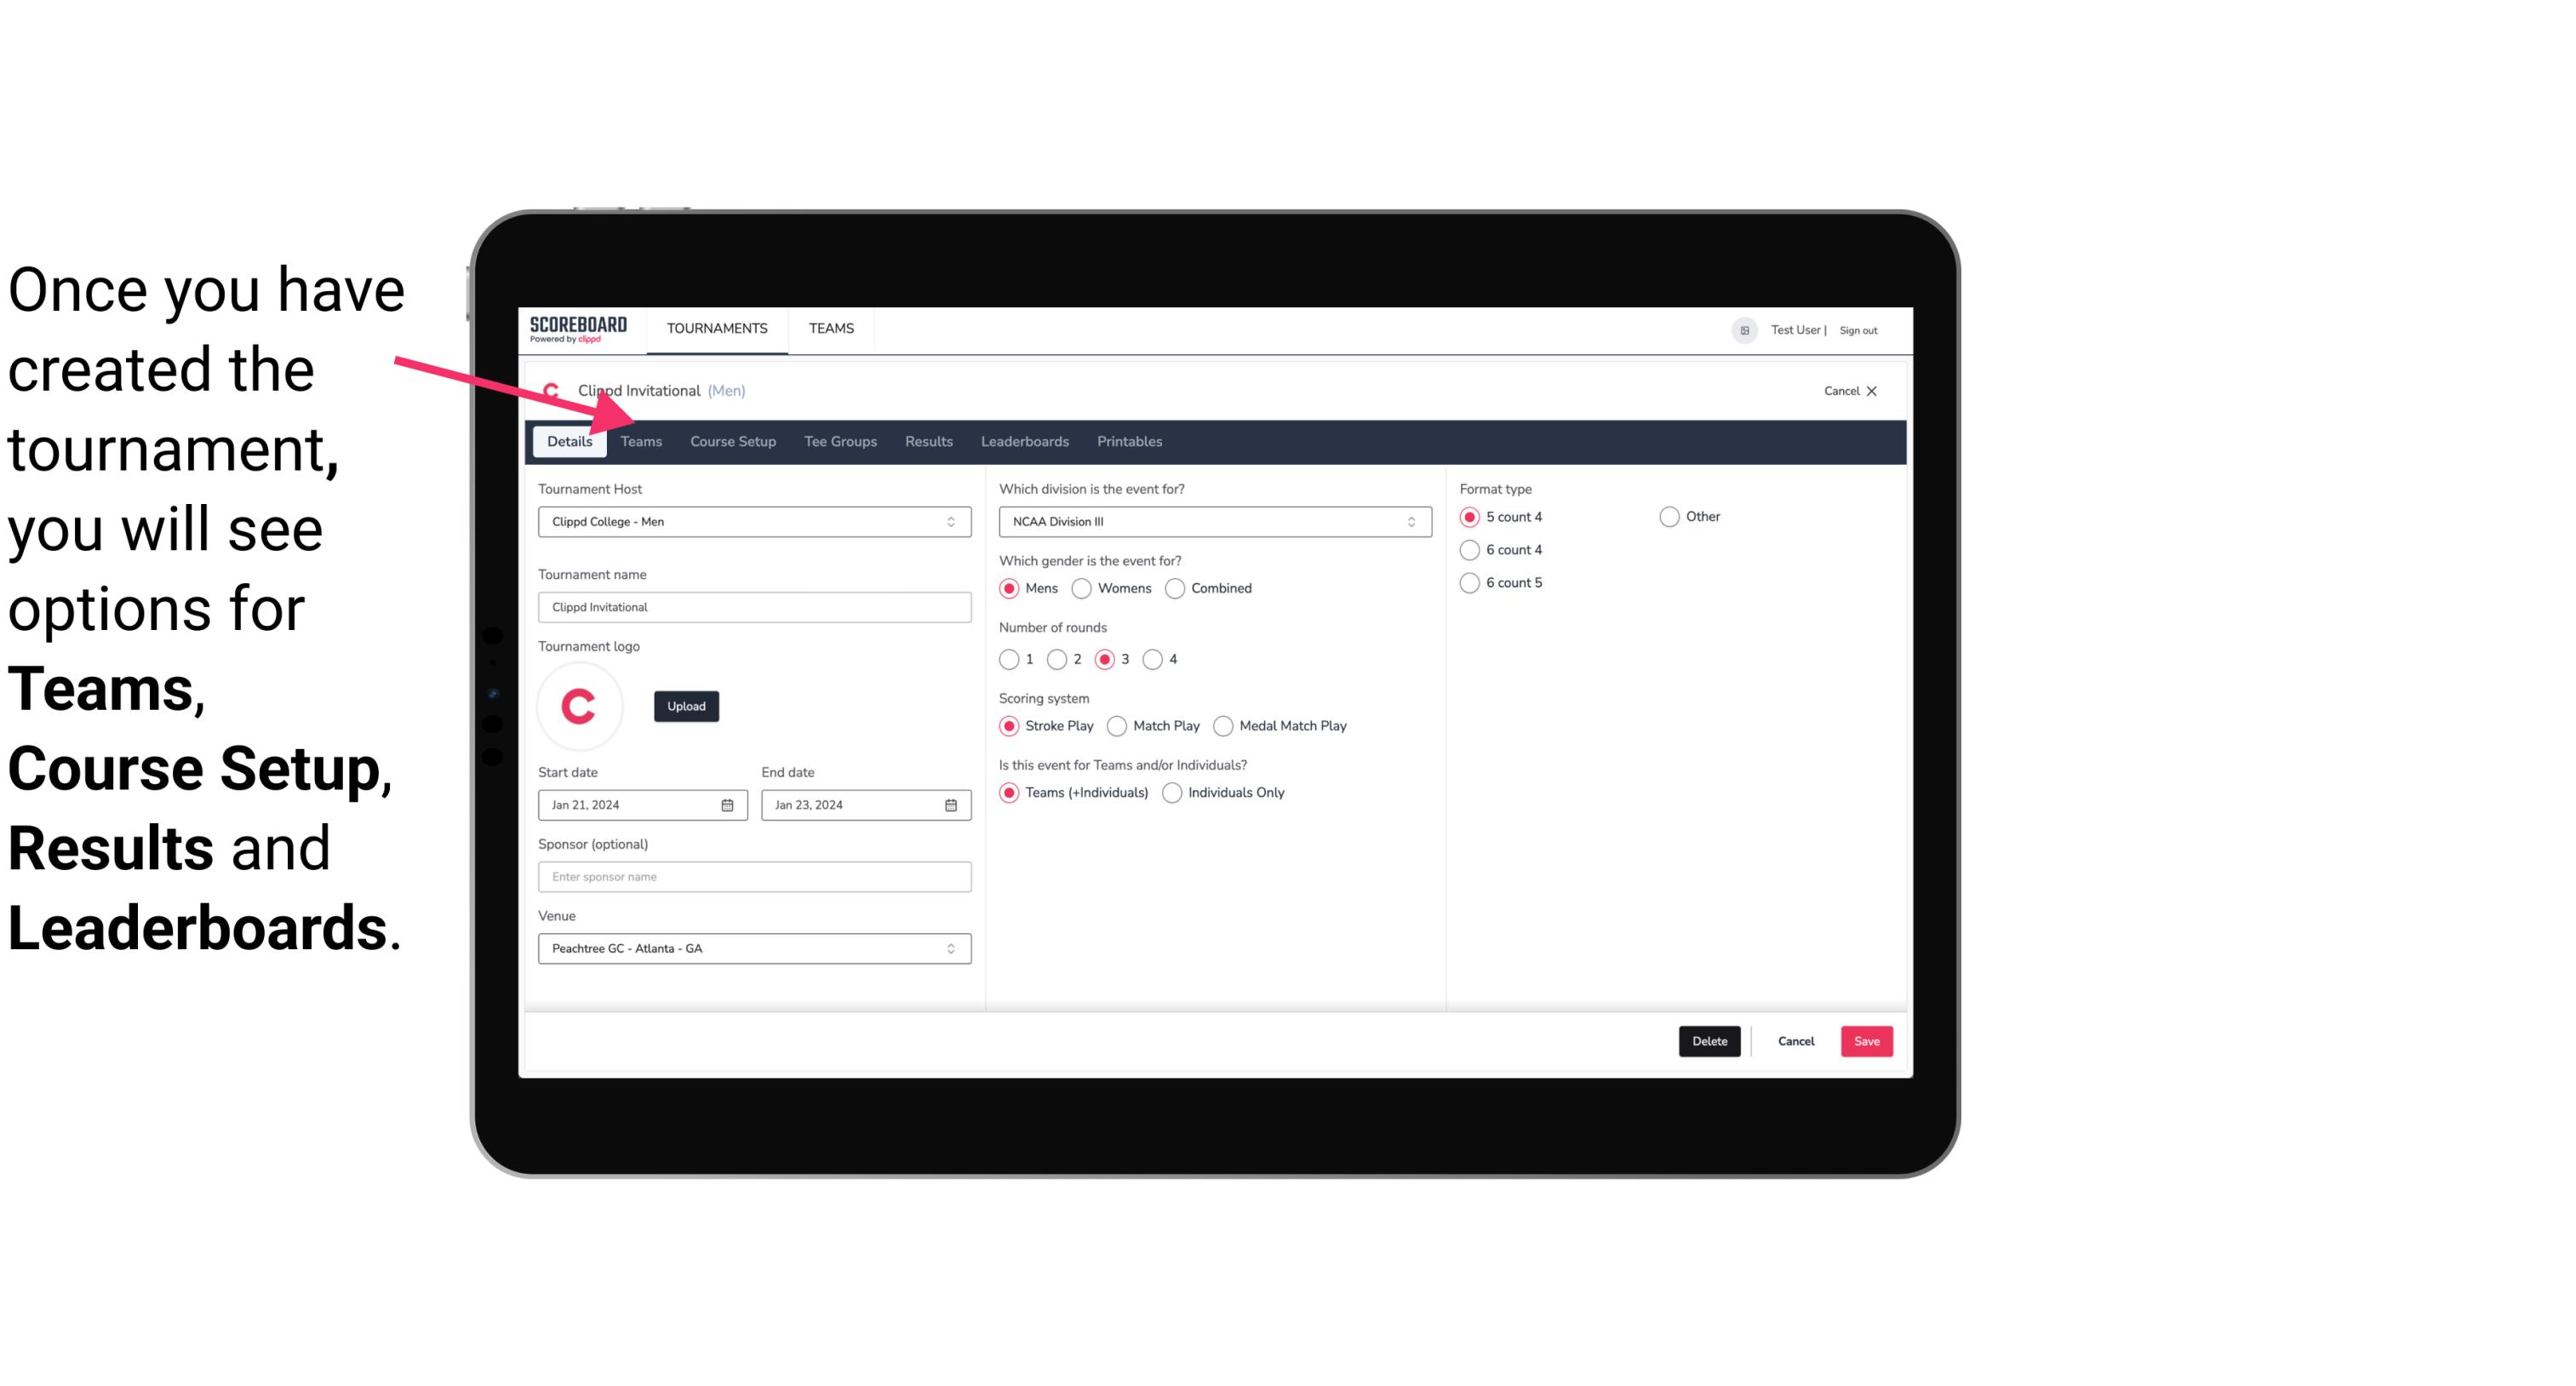This screenshot has width=2576, height=1386.
Task: Select Individuals Only radio button
Action: [x=1172, y=792]
